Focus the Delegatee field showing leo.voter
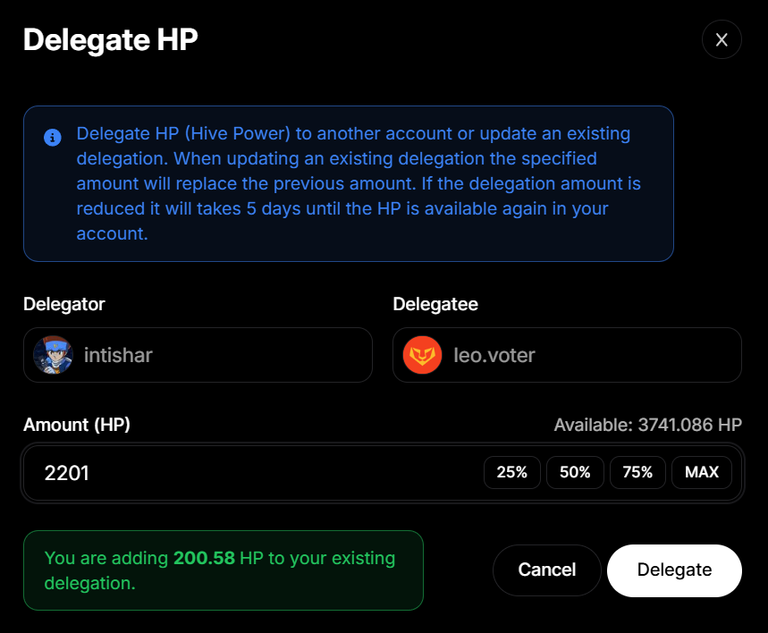Screen dimensions: 768x633 coord(567,355)
